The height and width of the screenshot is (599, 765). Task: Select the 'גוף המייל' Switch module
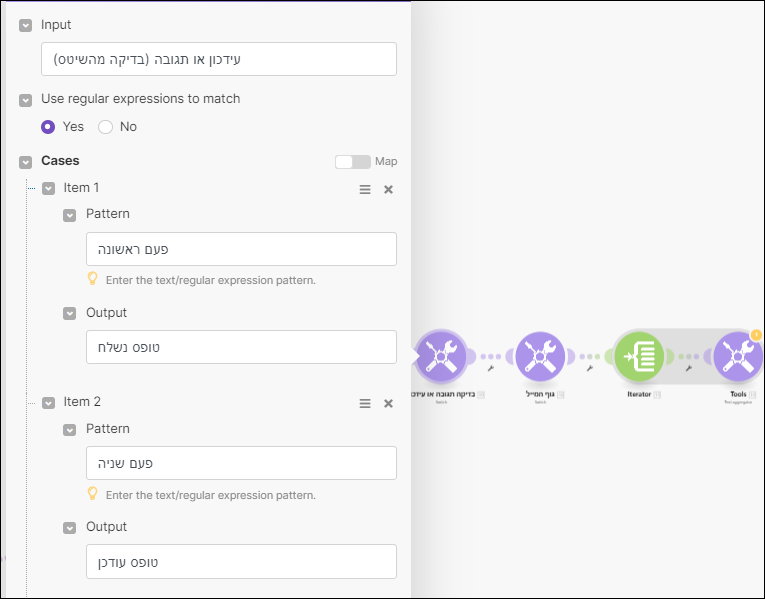(539, 357)
